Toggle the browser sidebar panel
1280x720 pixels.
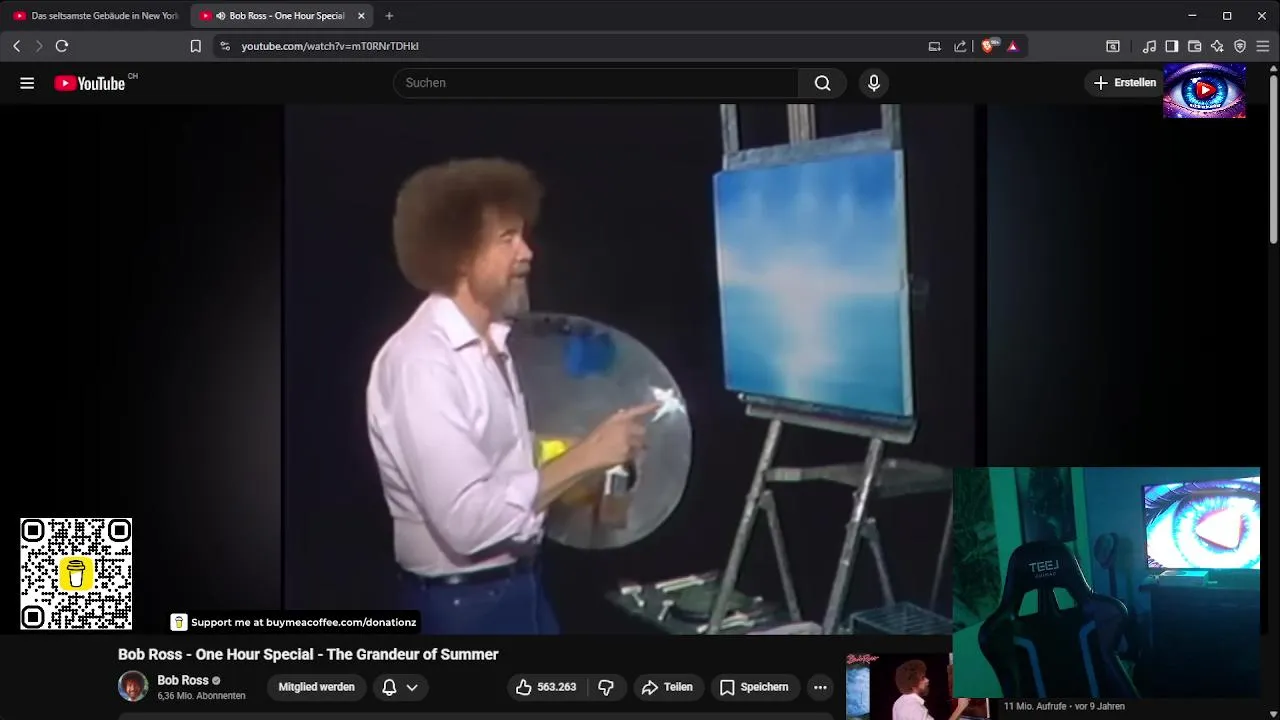(1172, 46)
